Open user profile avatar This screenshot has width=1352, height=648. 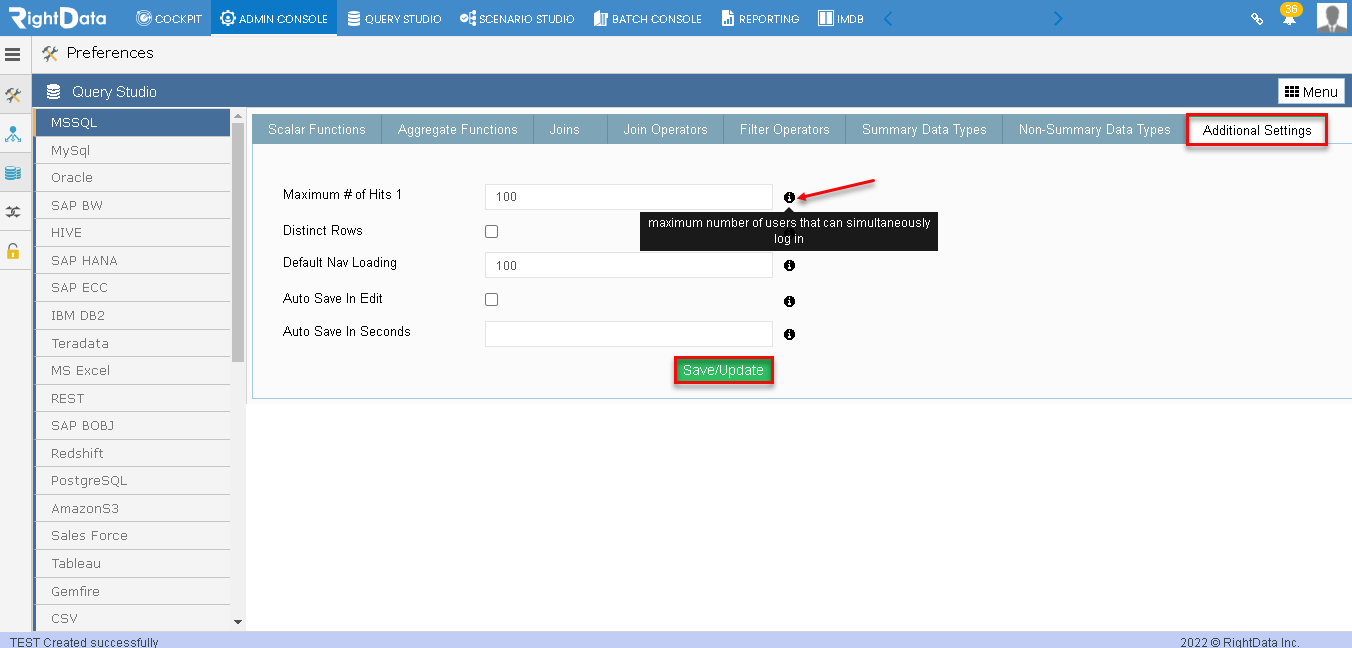[x=1332, y=18]
